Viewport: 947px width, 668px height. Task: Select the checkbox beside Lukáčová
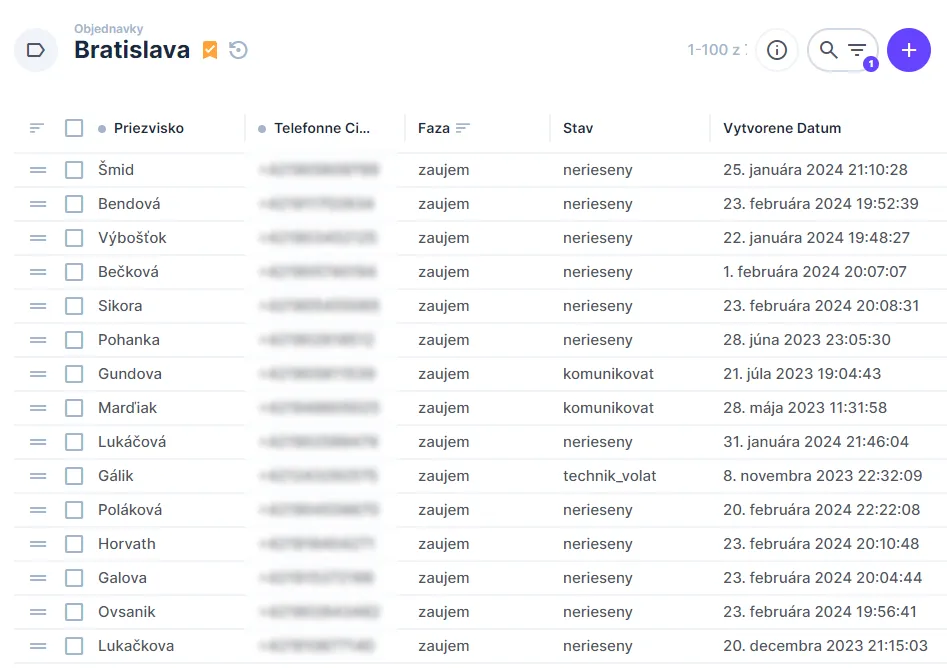[73, 442]
